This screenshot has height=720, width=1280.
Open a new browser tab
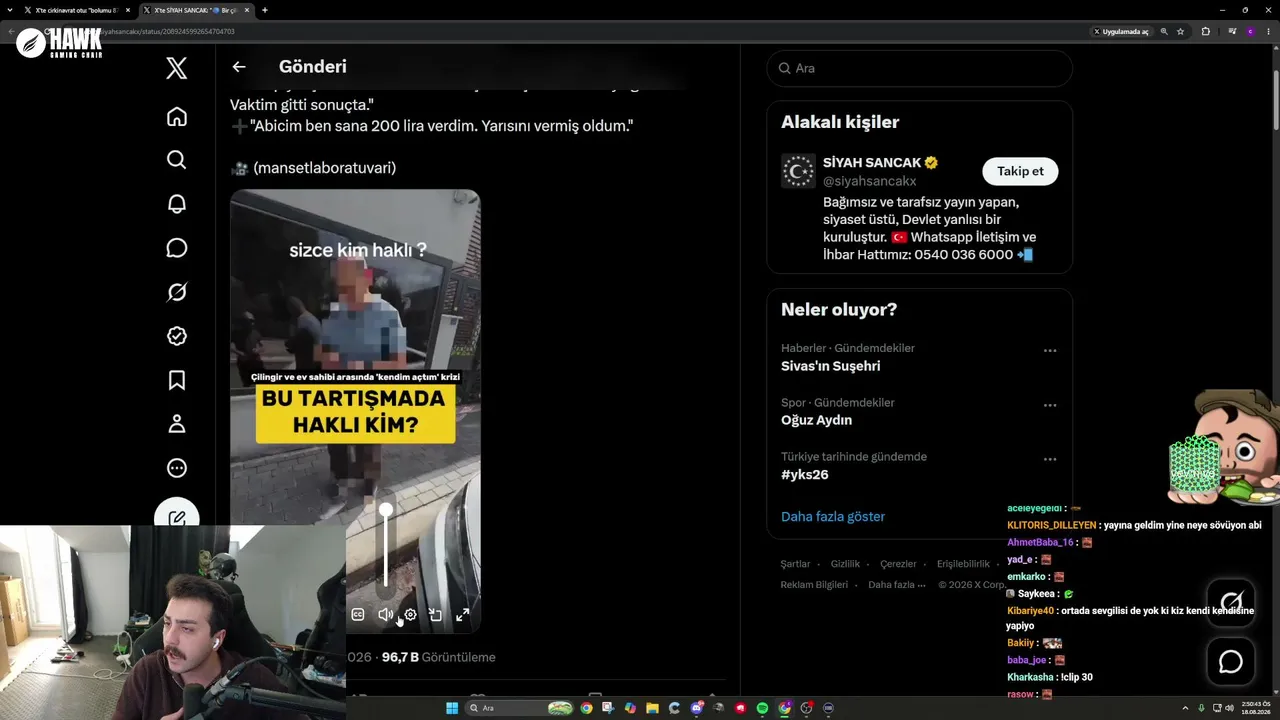tap(265, 10)
